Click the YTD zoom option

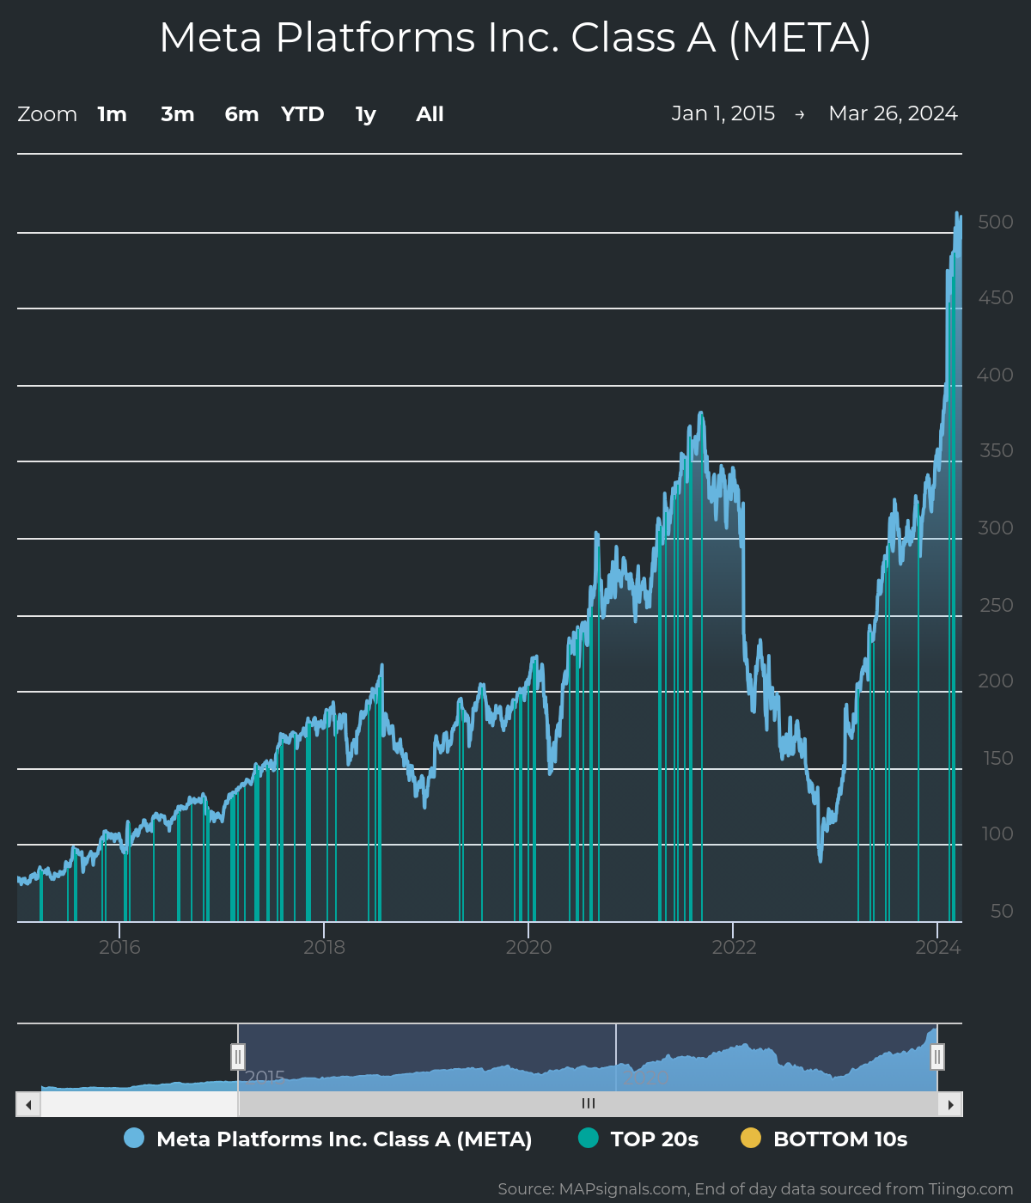302,114
